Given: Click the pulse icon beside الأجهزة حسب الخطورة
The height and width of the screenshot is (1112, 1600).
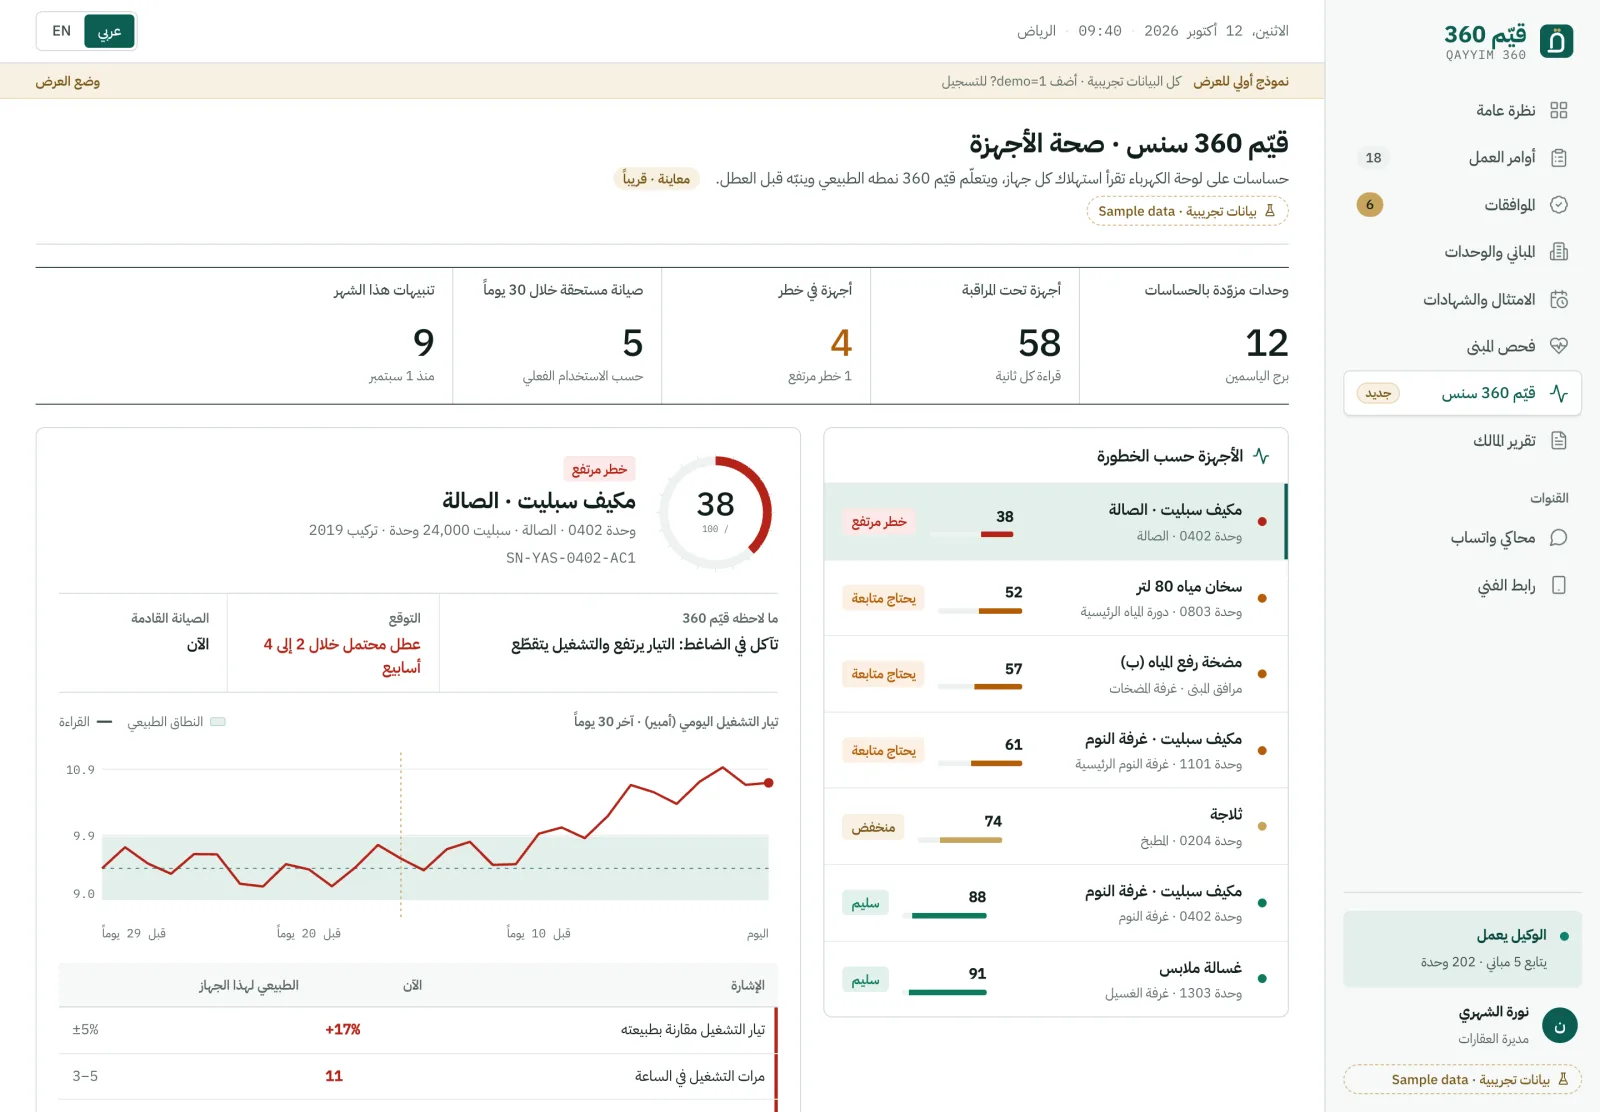Looking at the screenshot, I should point(1261,456).
